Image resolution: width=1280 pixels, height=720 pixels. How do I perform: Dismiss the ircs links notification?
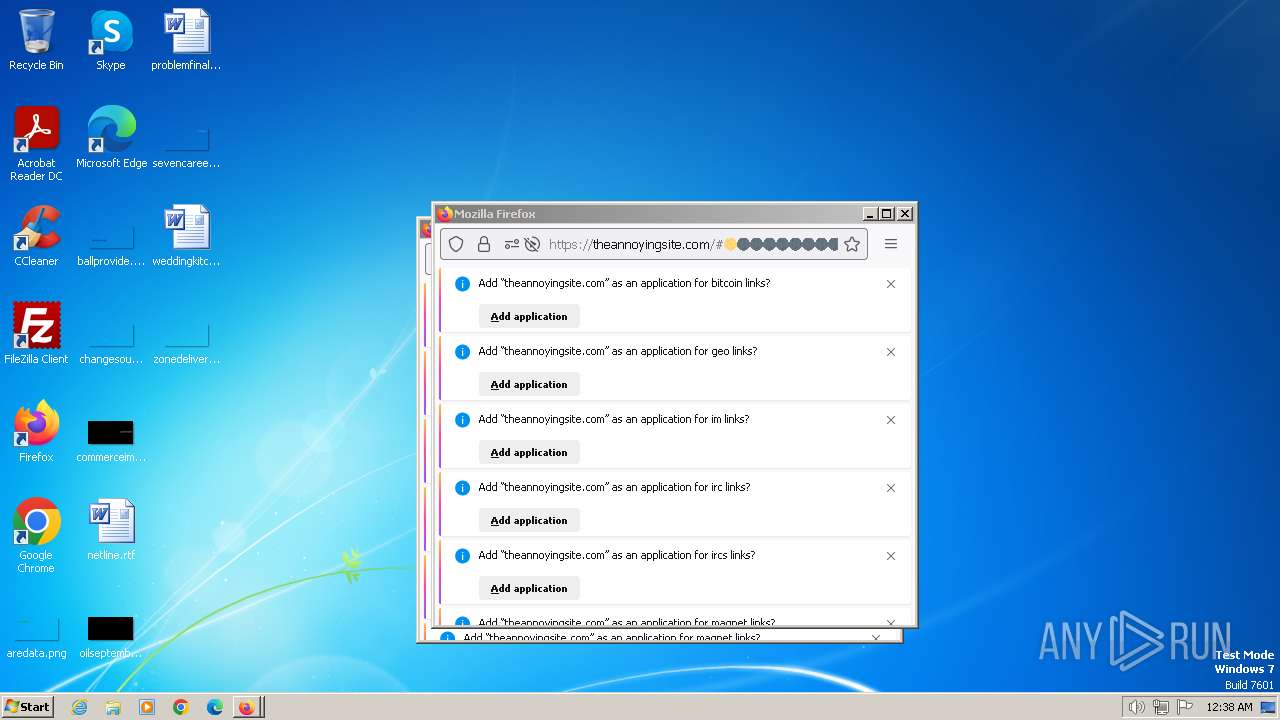click(x=891, y=556)
